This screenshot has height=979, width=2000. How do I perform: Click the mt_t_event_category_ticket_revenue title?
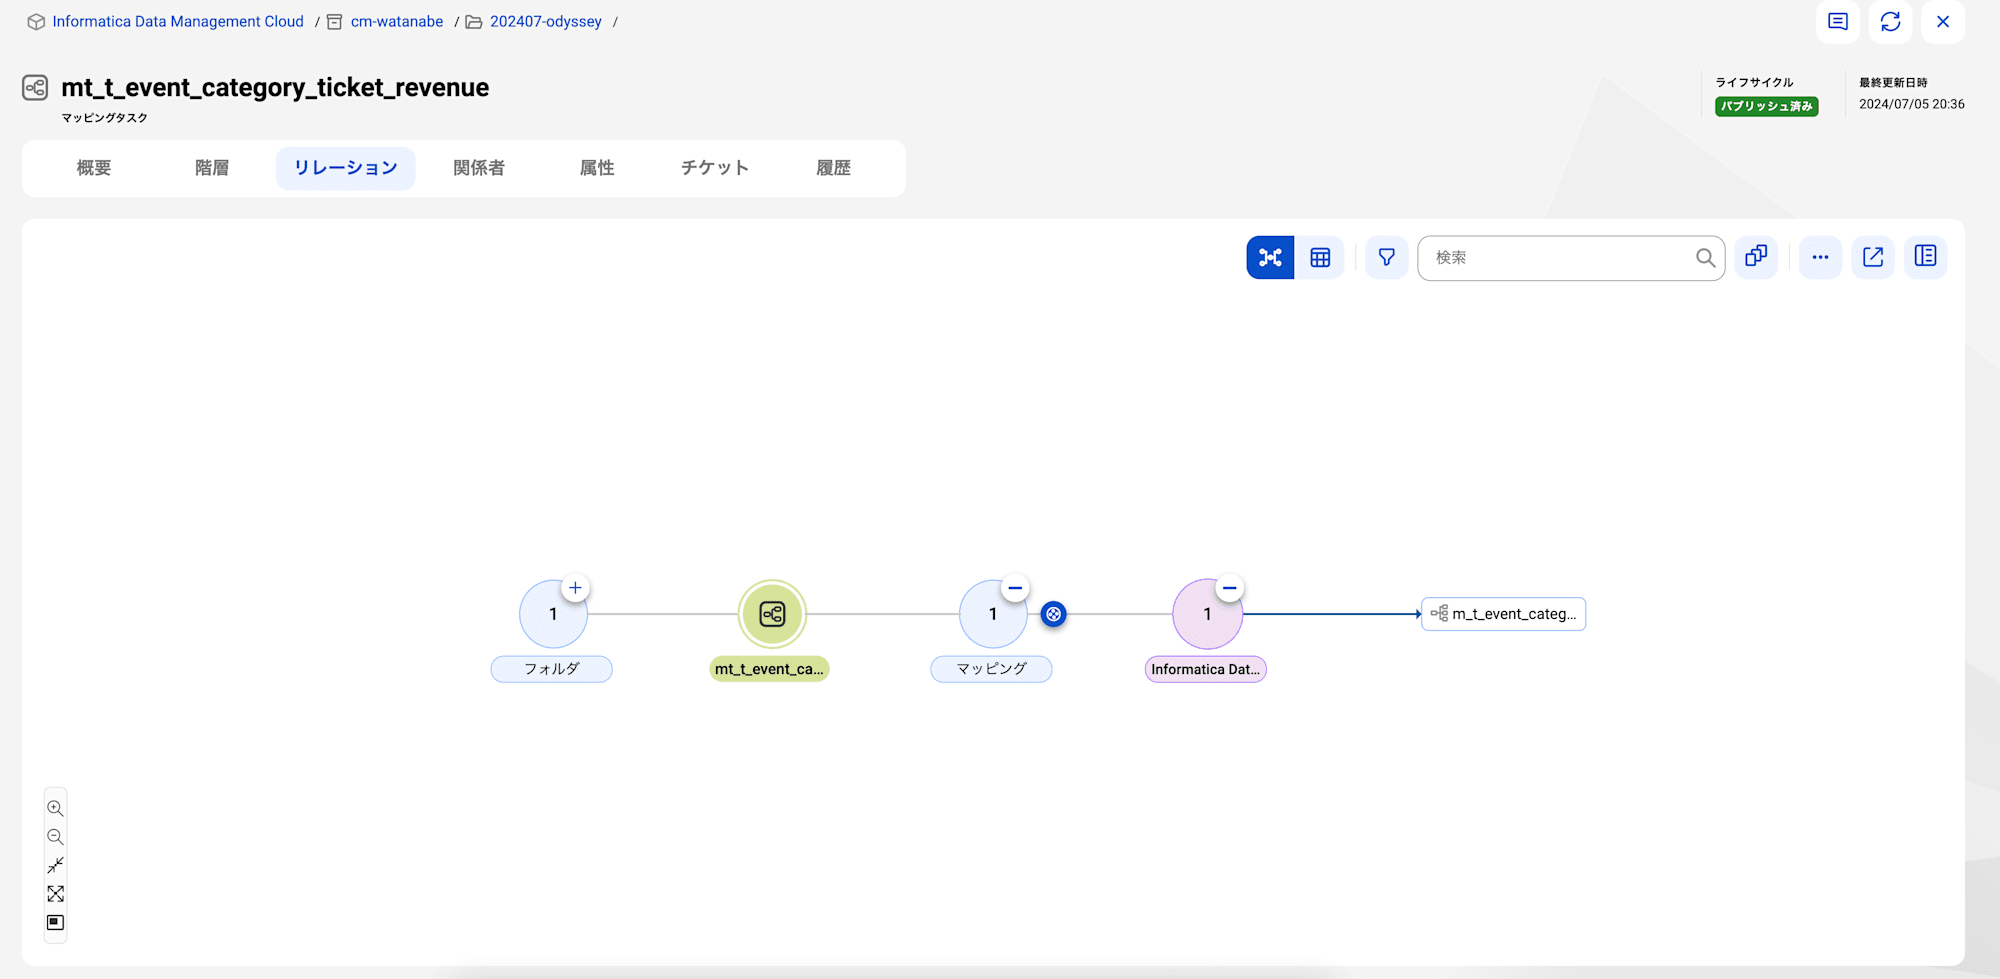(275, 88)
